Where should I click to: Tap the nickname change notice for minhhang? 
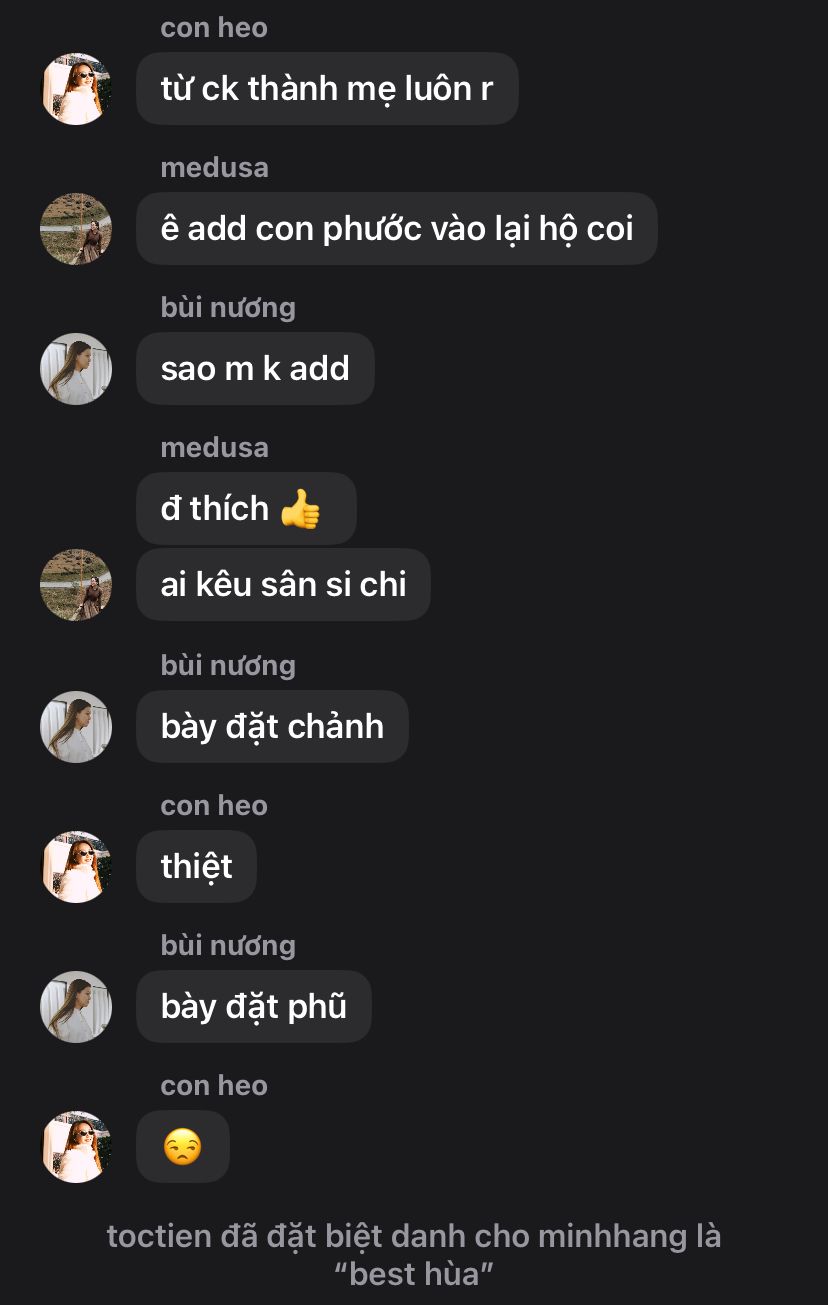414,1255
